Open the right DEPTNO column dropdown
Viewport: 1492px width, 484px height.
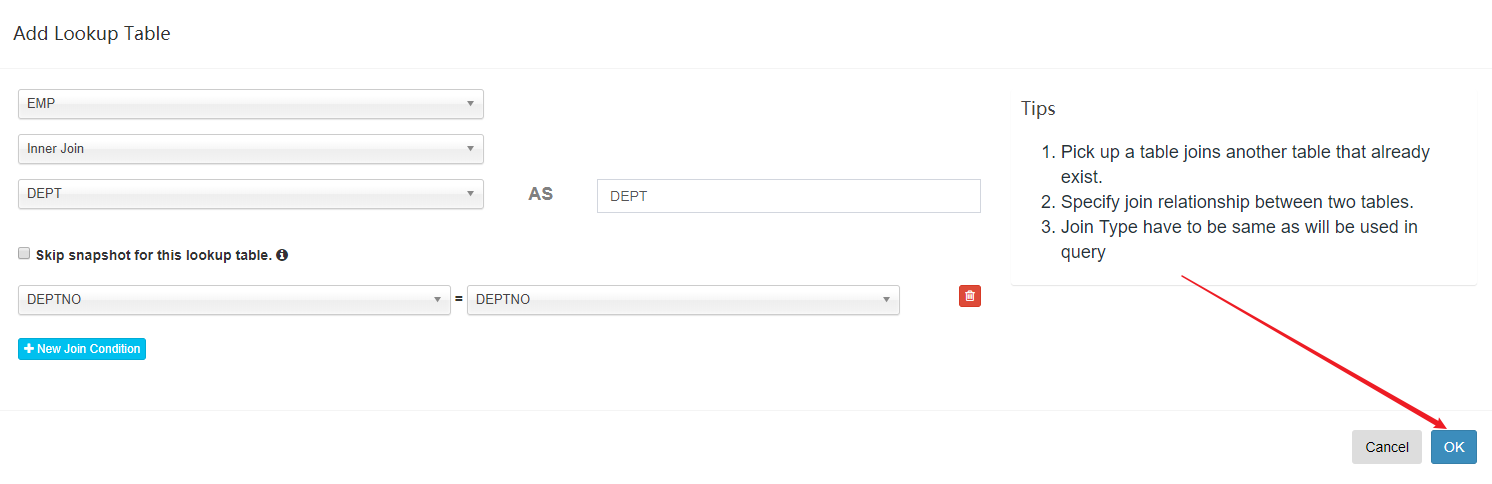(682, 300)
